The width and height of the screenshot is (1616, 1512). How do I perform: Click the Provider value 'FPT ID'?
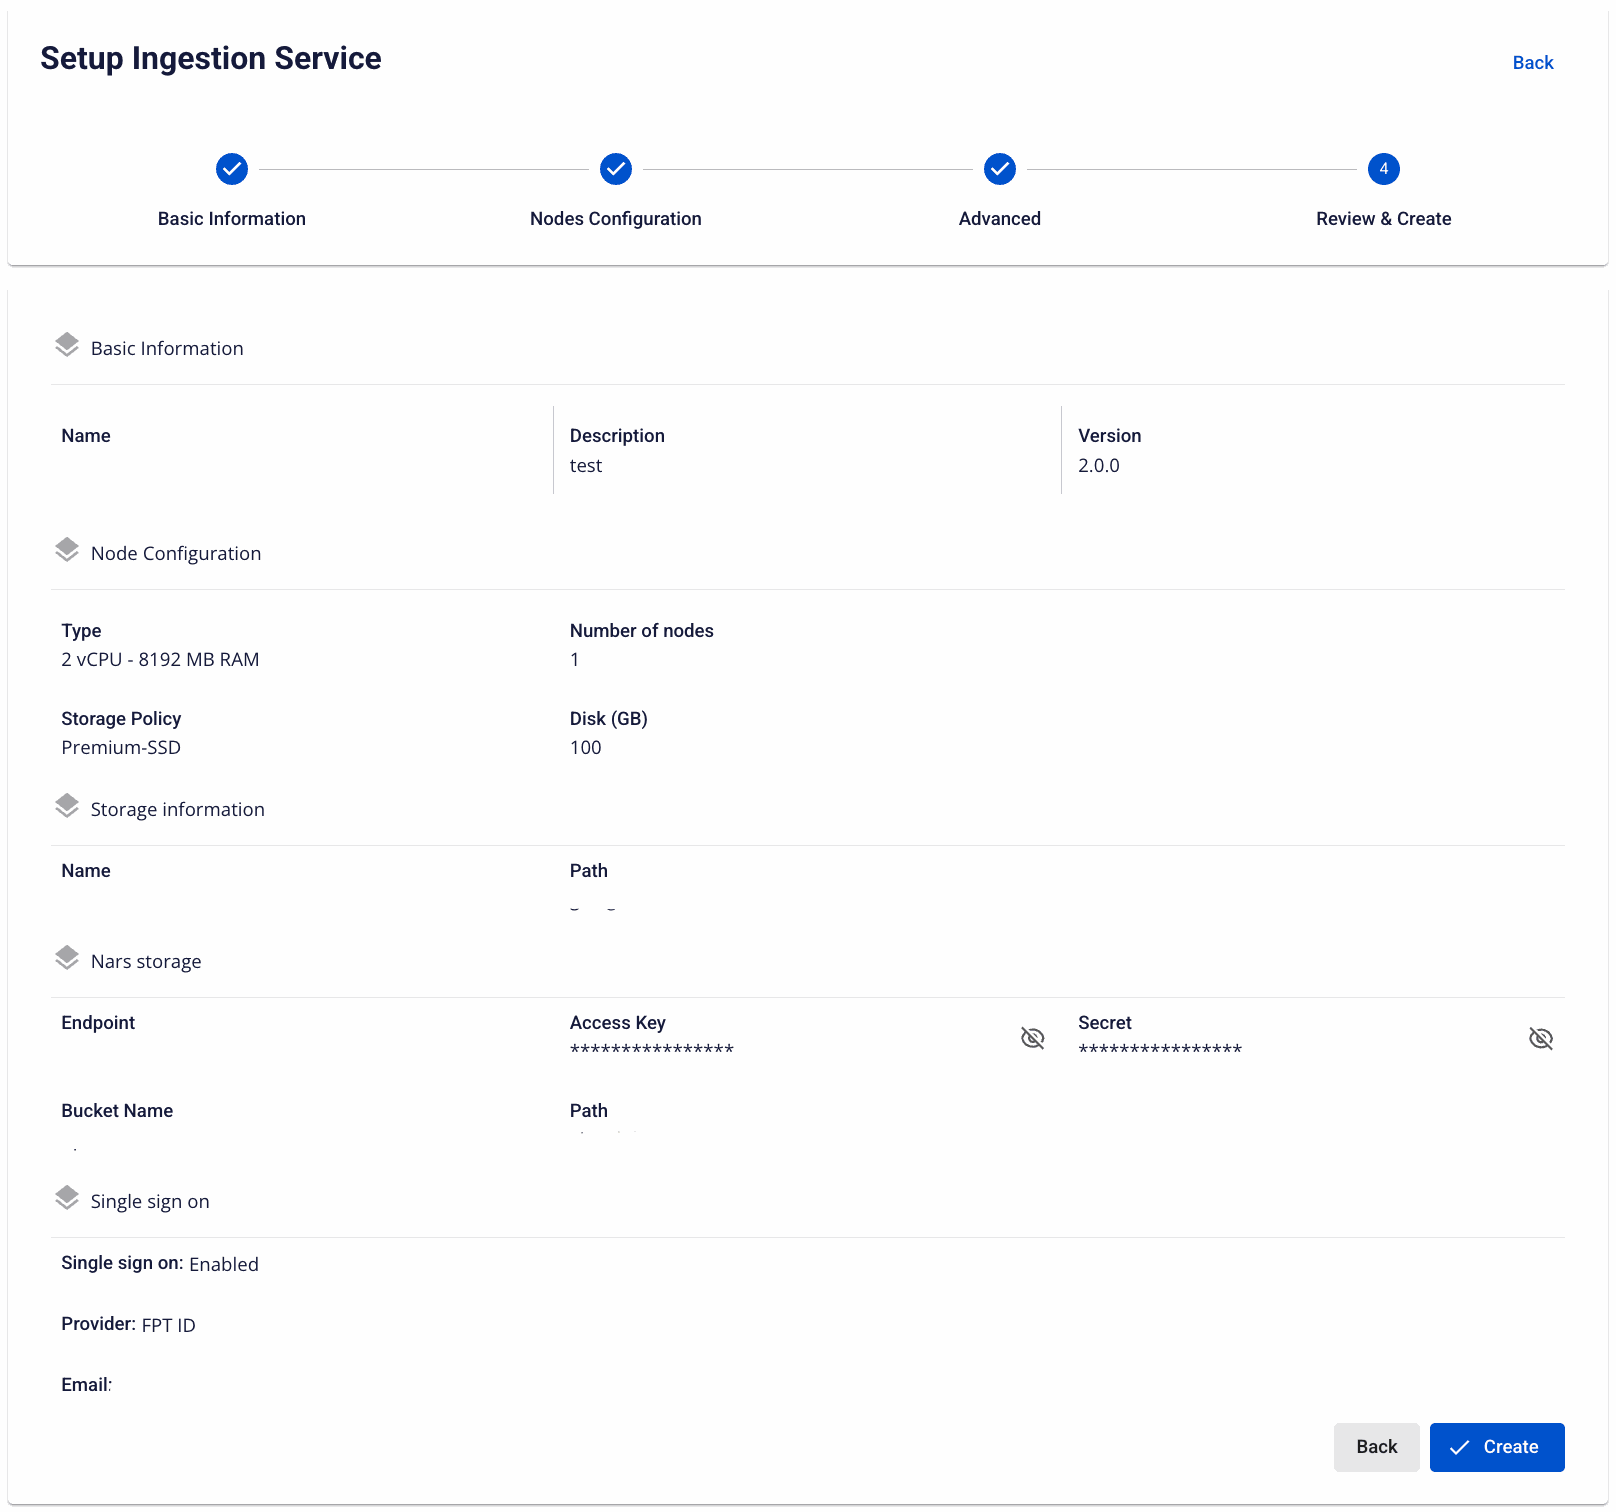click(x=169, y=1326)
